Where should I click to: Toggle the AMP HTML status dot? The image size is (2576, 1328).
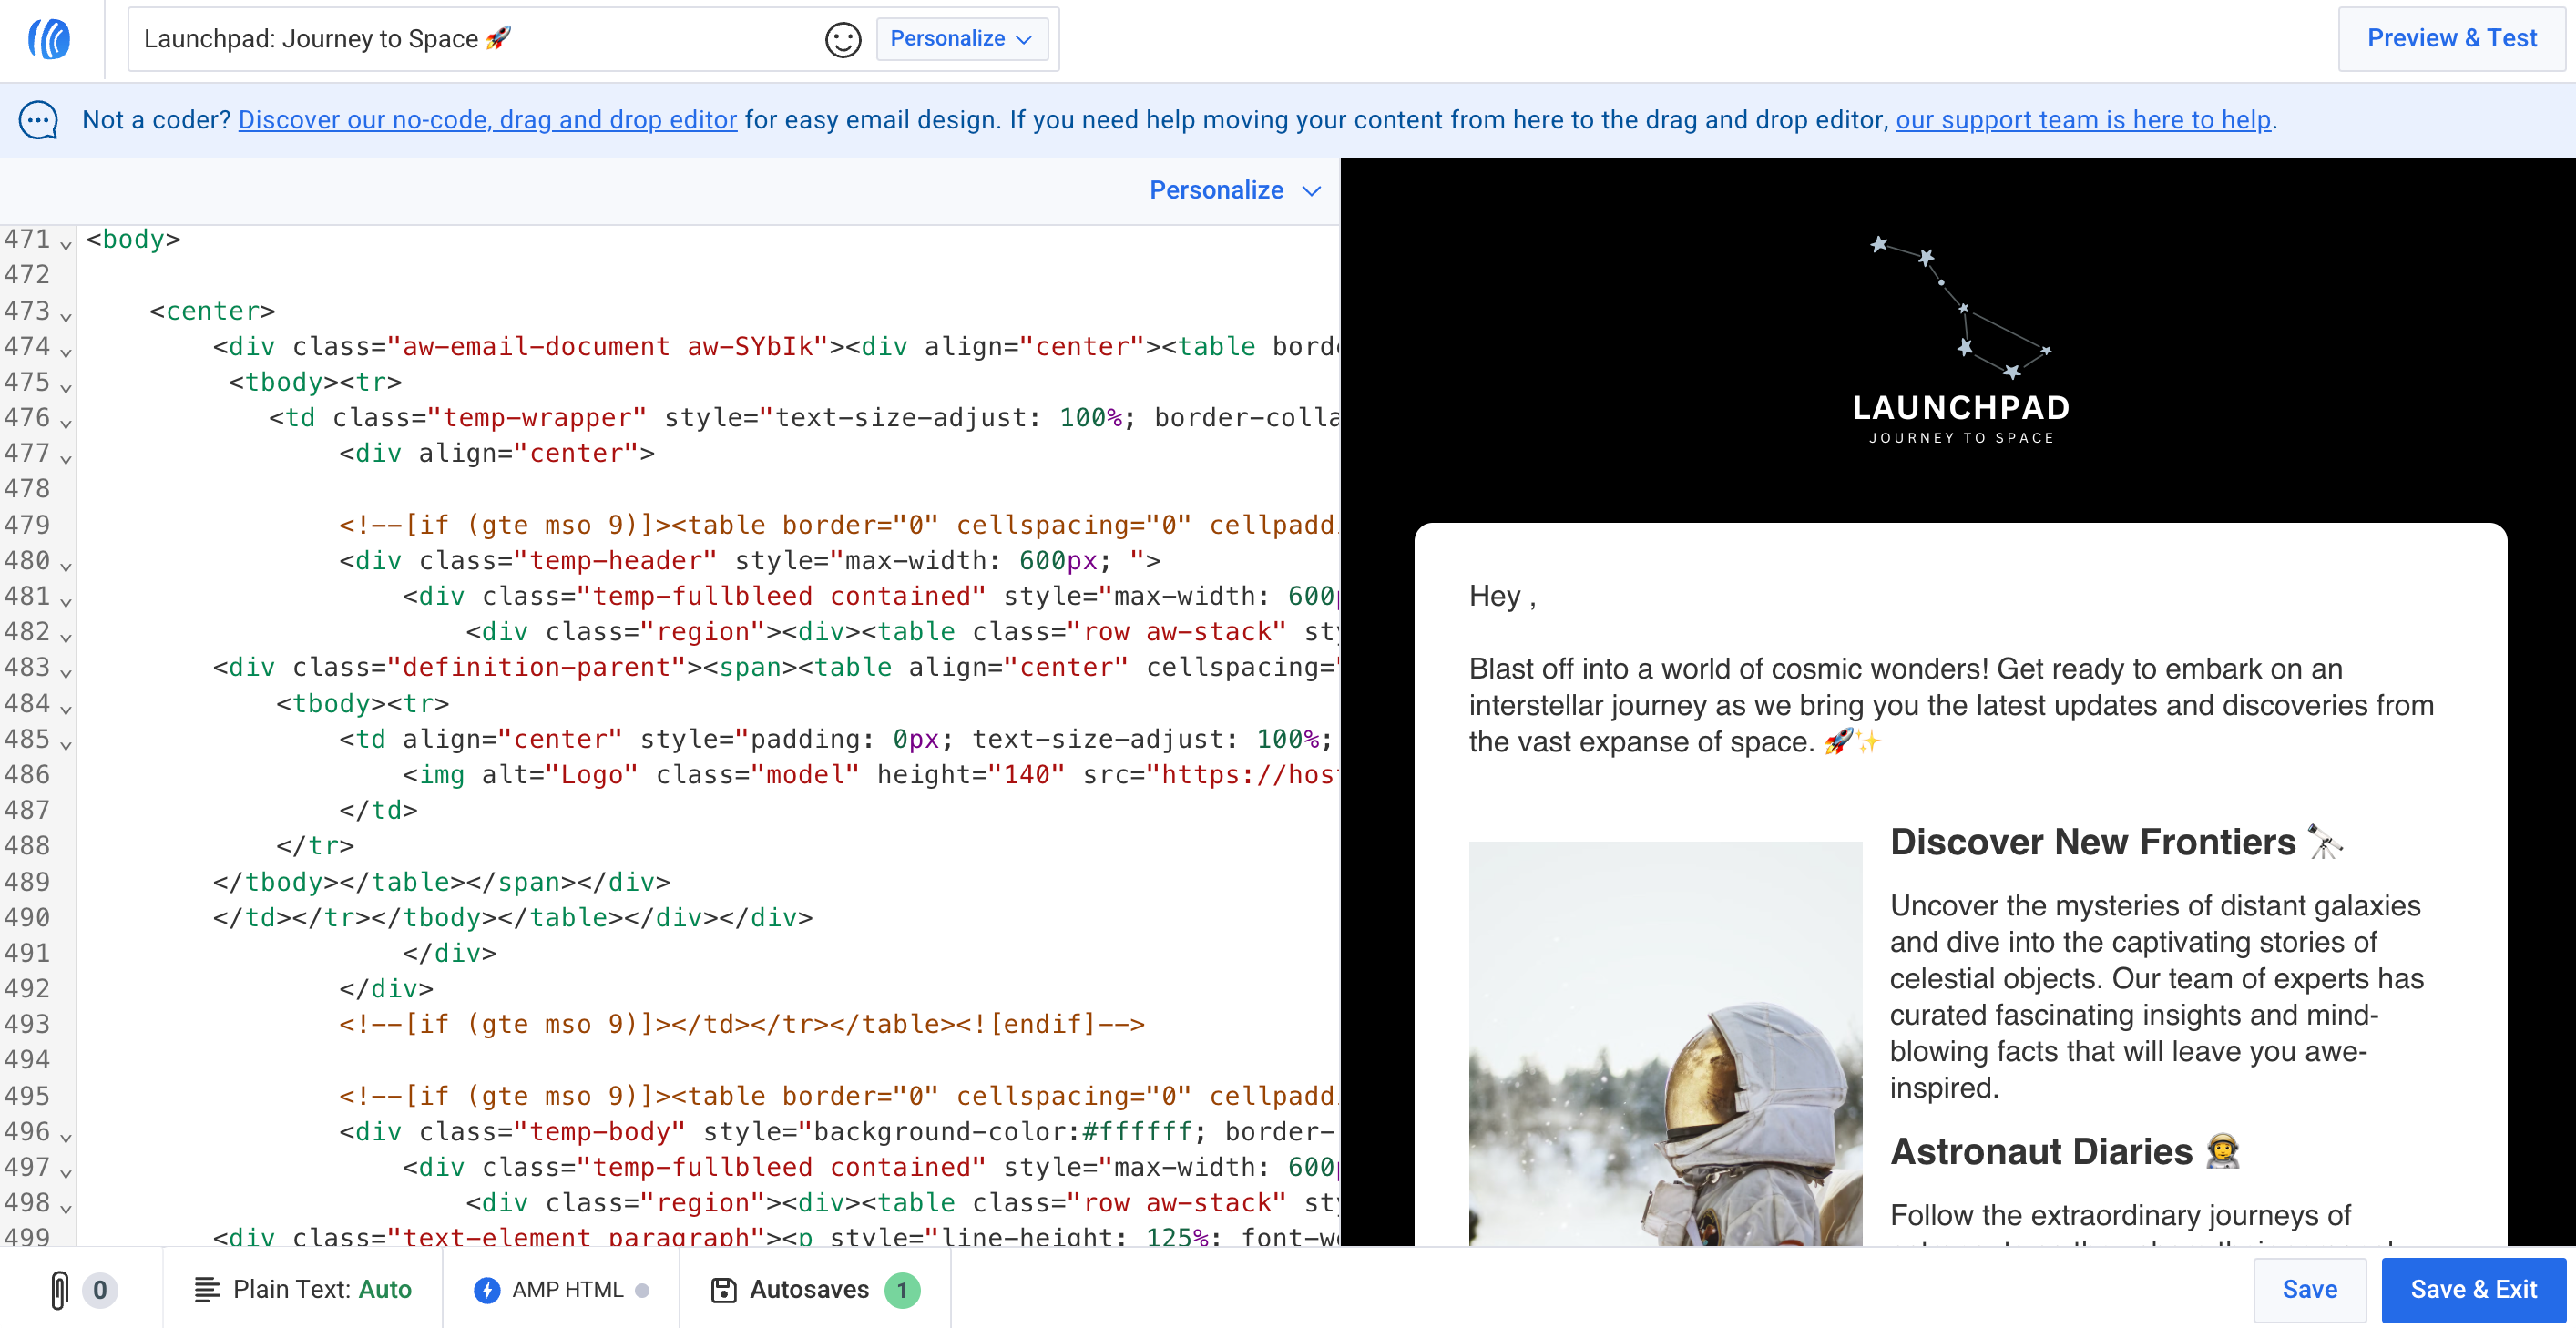pos(643,1290)
